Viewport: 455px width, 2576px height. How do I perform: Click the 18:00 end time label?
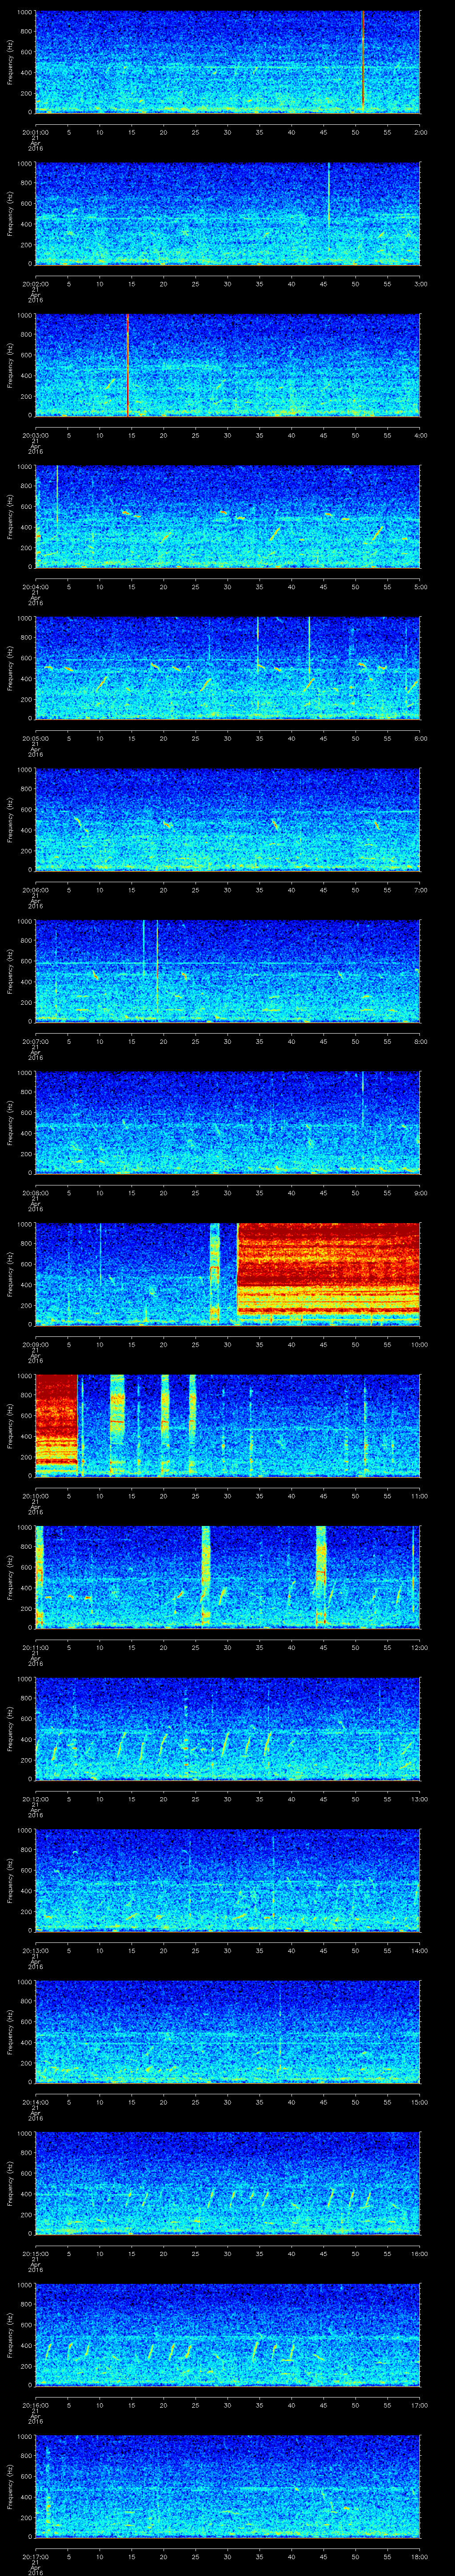pyautogui.click(x=419, y=2556)
